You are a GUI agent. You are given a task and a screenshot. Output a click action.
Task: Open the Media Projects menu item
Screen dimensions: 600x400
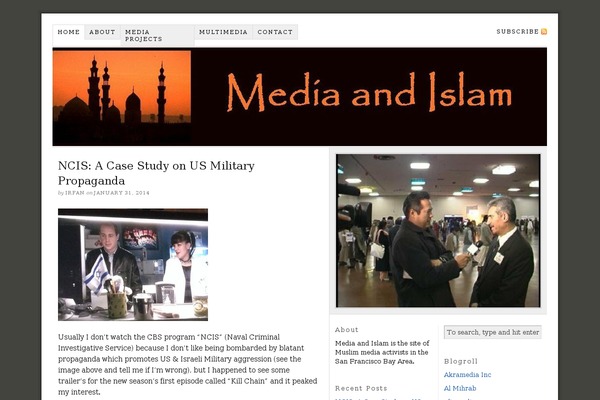(157, 35)
